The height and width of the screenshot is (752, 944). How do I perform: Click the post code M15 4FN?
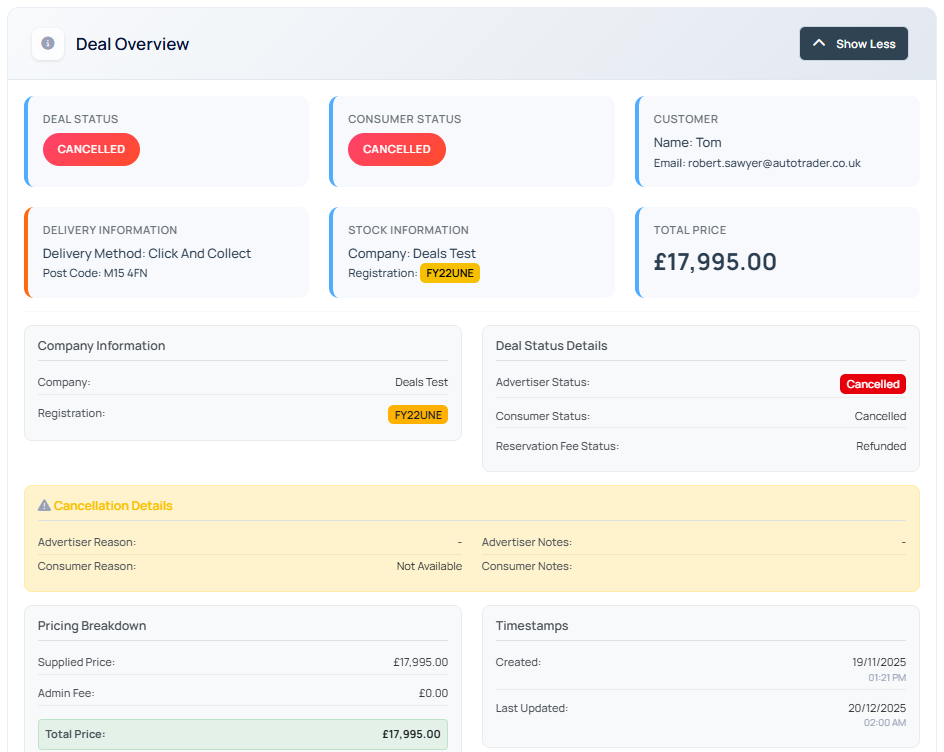point(125,273)
